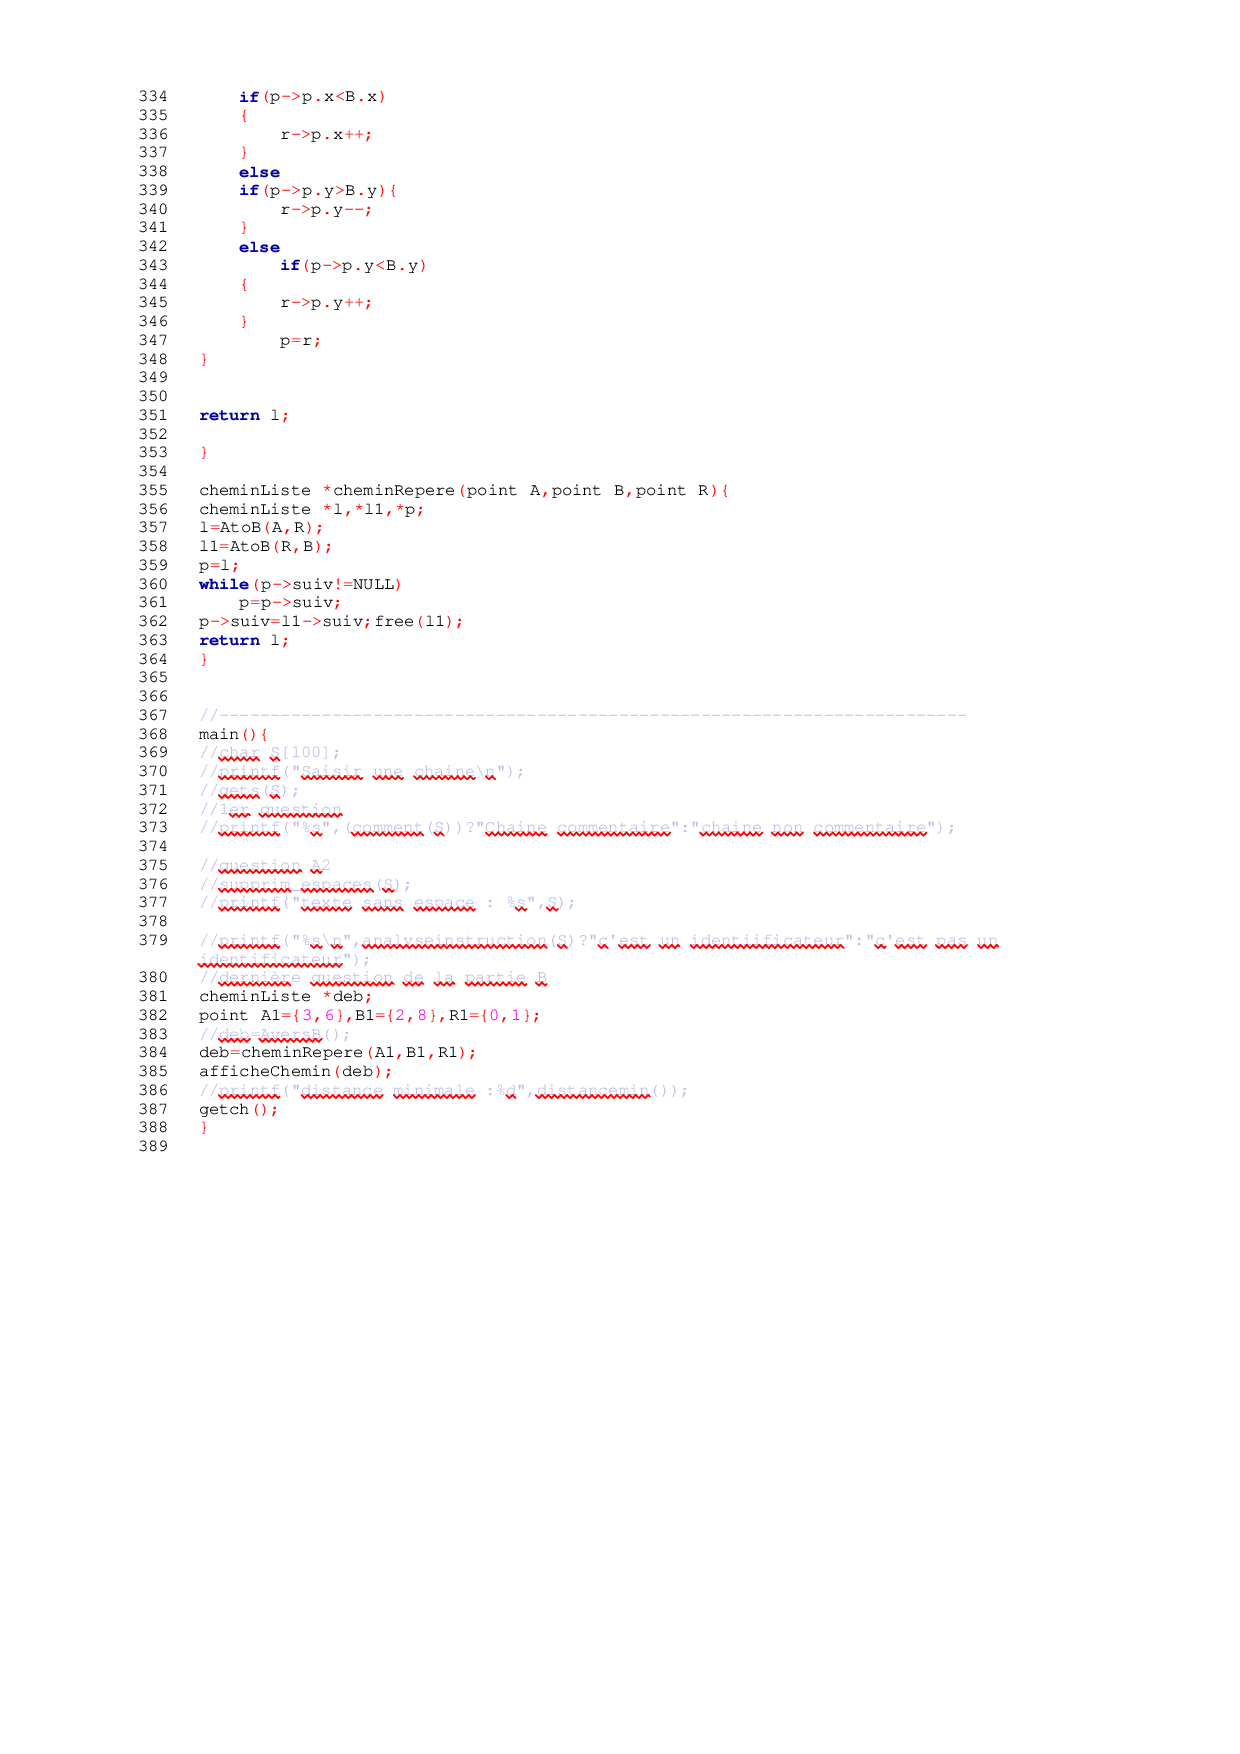Click the return statement on line 351
Image resolution: width=1240 pixels, height=1754 pixels.
click(x=244, y=415)
